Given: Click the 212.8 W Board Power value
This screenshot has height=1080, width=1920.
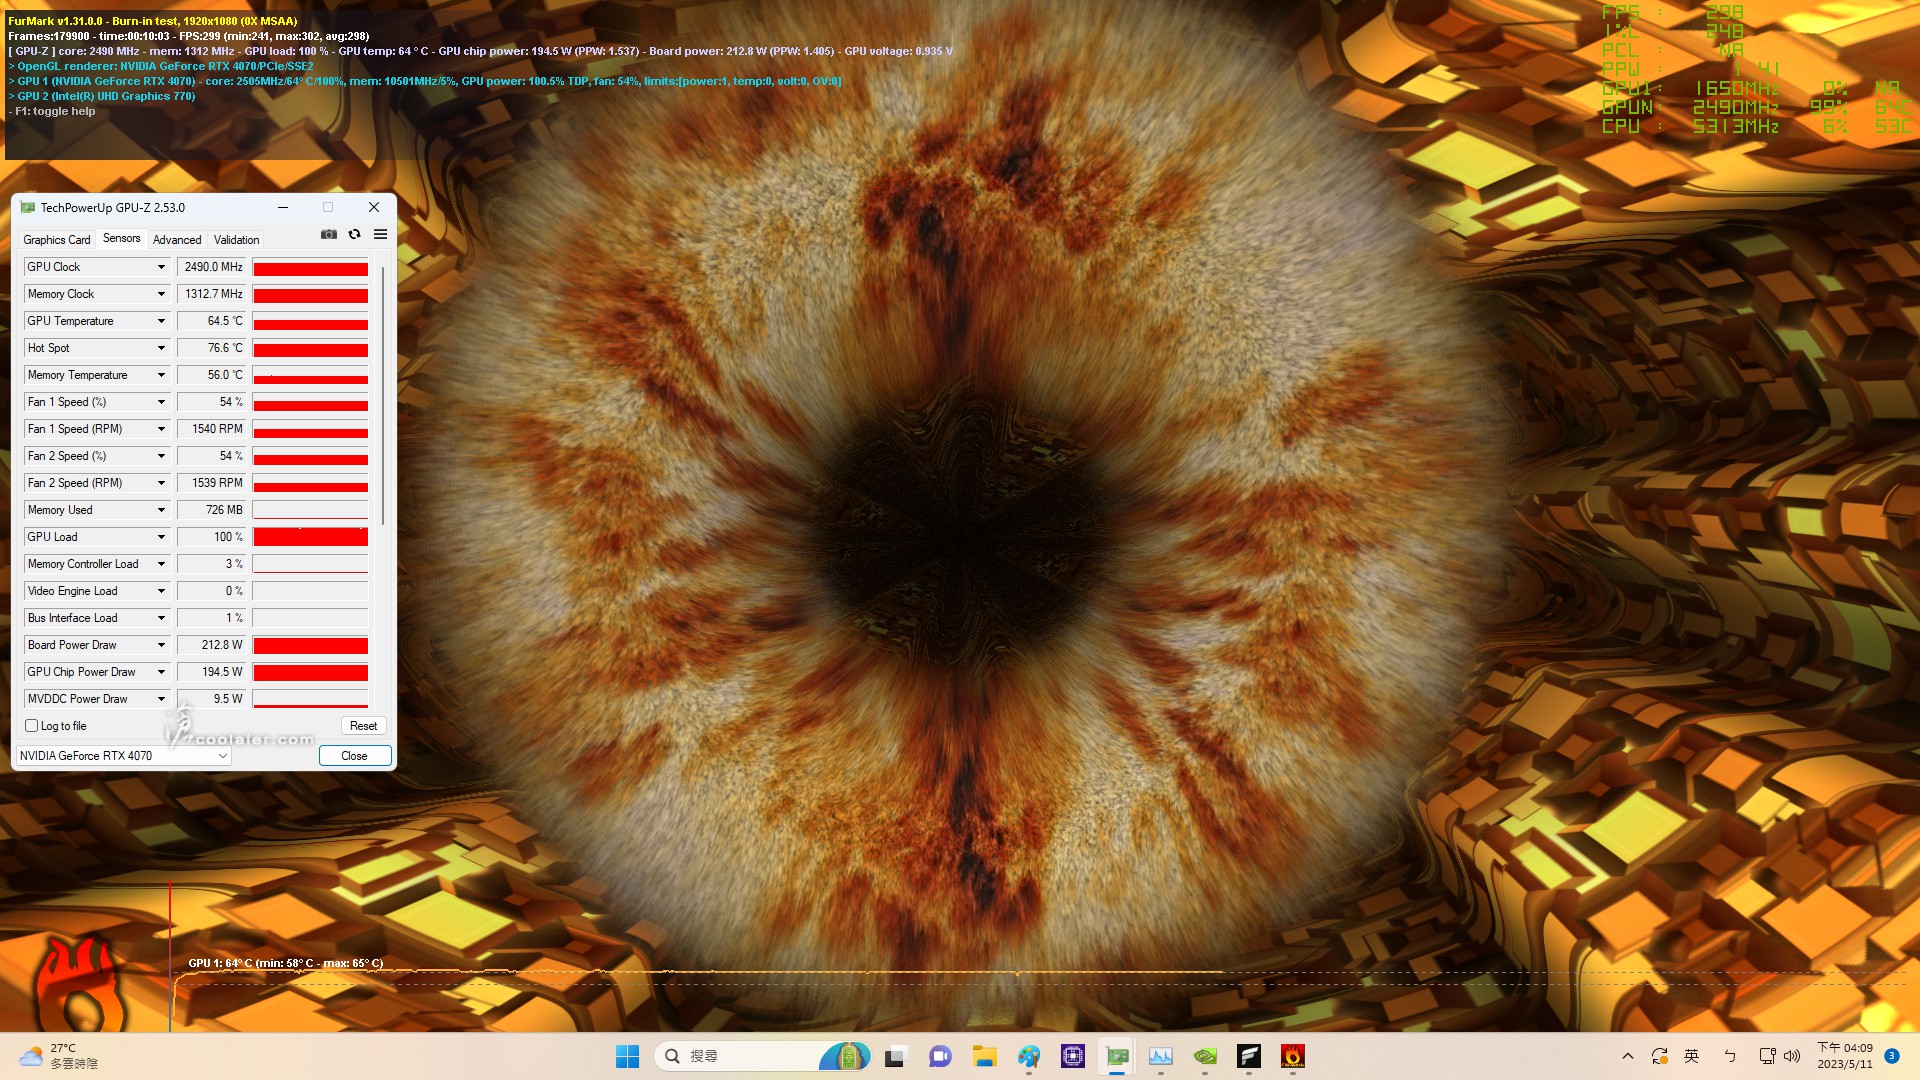Looking at the screenshot, I should click(x=212, y=645).
